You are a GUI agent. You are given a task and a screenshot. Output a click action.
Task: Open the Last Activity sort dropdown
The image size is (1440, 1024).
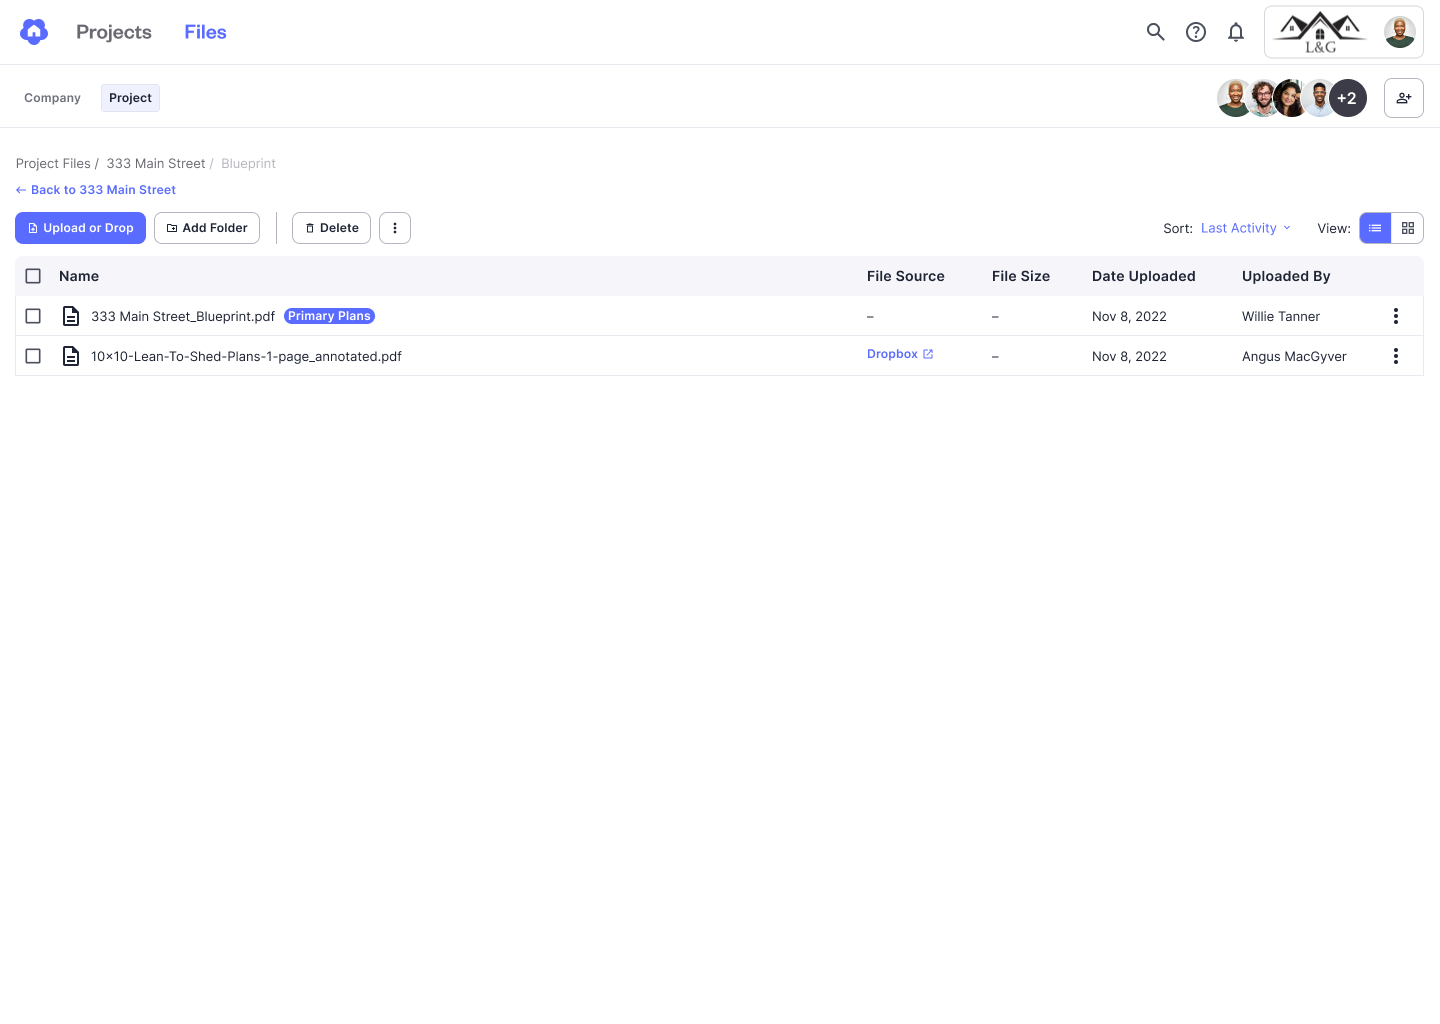click(1243, 228)
